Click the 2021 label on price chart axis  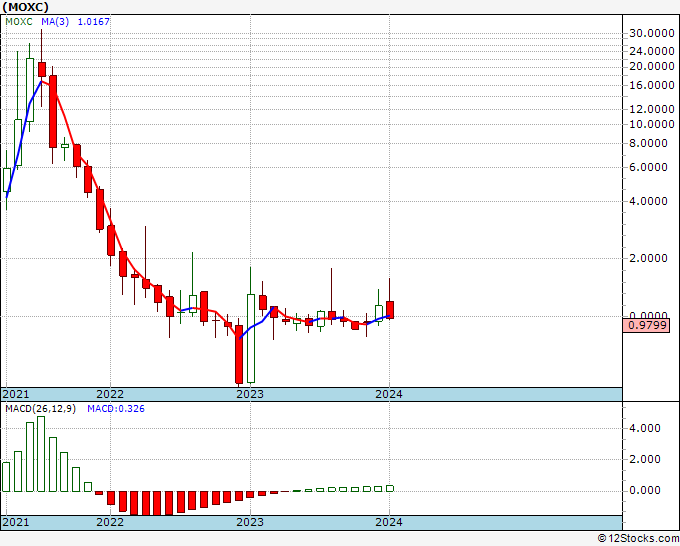tap(16, 394)
